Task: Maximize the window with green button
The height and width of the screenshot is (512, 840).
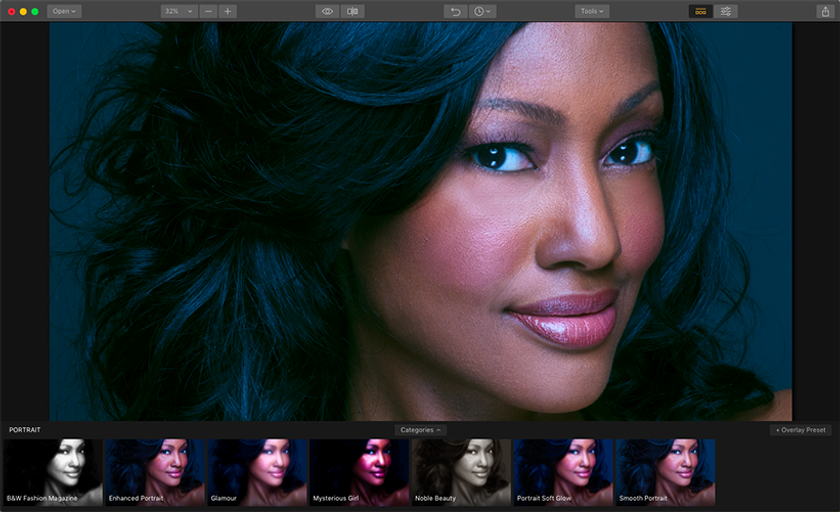Action: pyautogui.click(x=35, y=11)
